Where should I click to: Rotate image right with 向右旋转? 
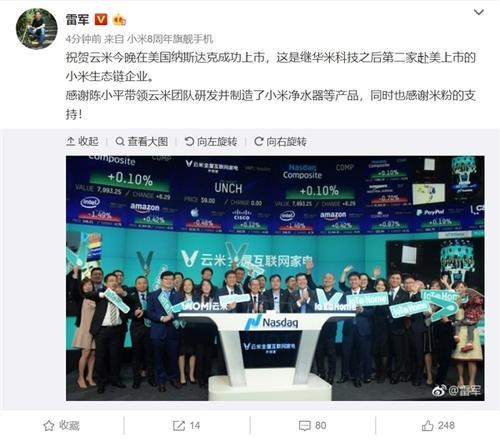(280, 142)
